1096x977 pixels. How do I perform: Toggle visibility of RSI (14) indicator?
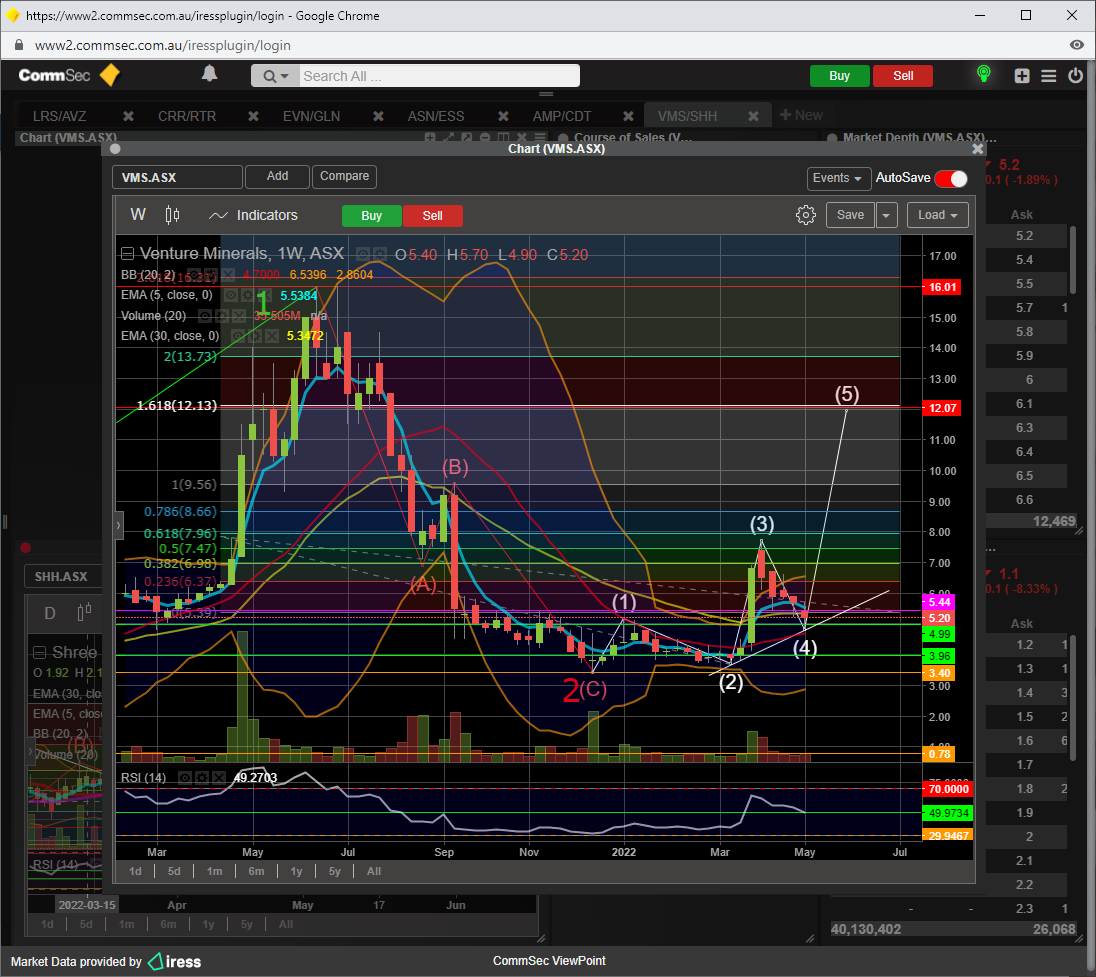pos(185,778)
